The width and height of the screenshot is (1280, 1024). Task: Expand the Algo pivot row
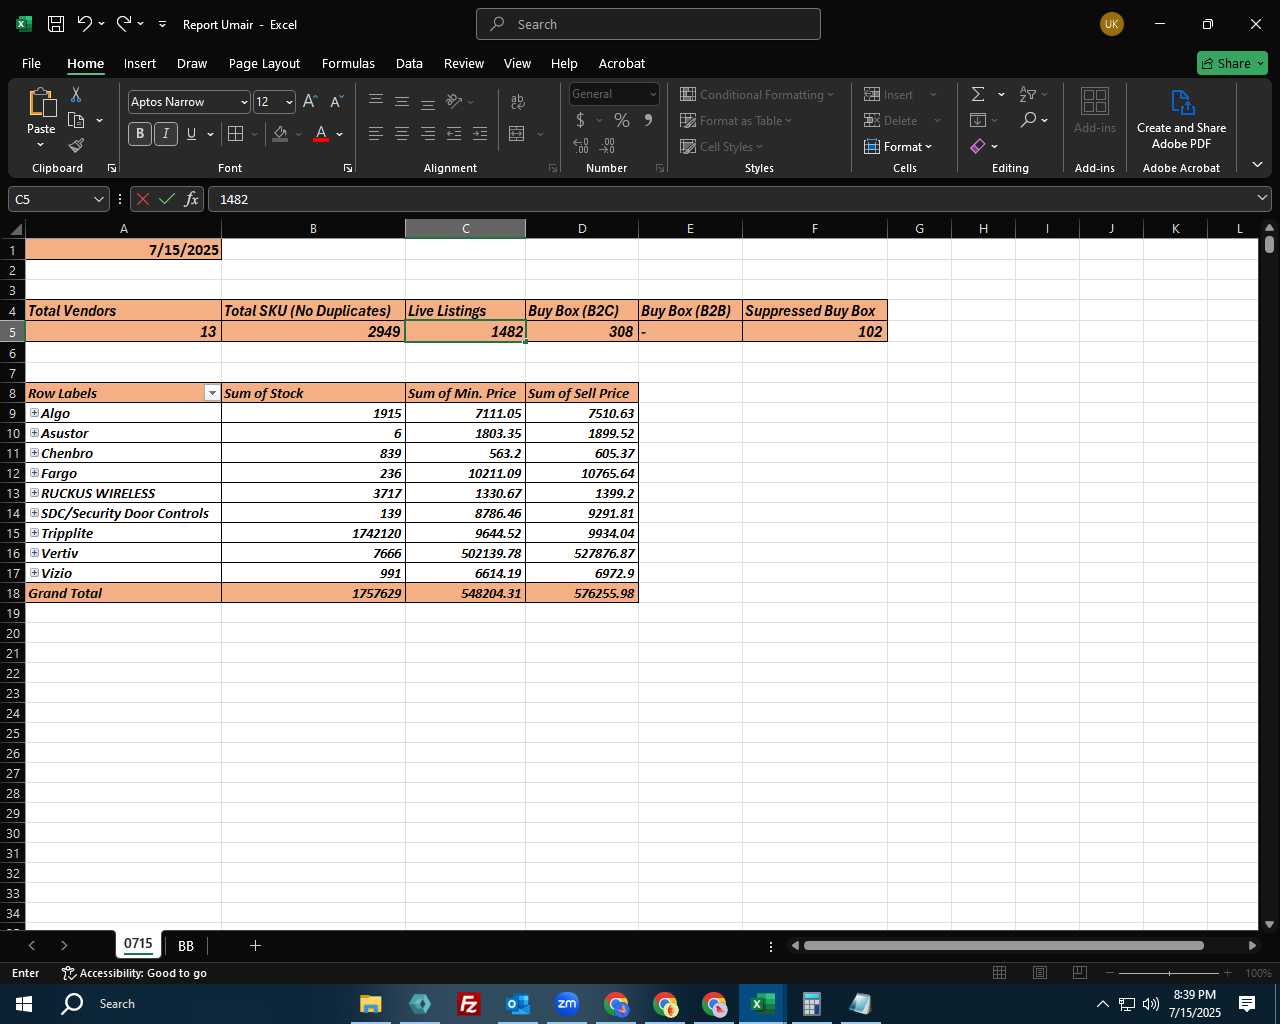[x=34, y=412]
